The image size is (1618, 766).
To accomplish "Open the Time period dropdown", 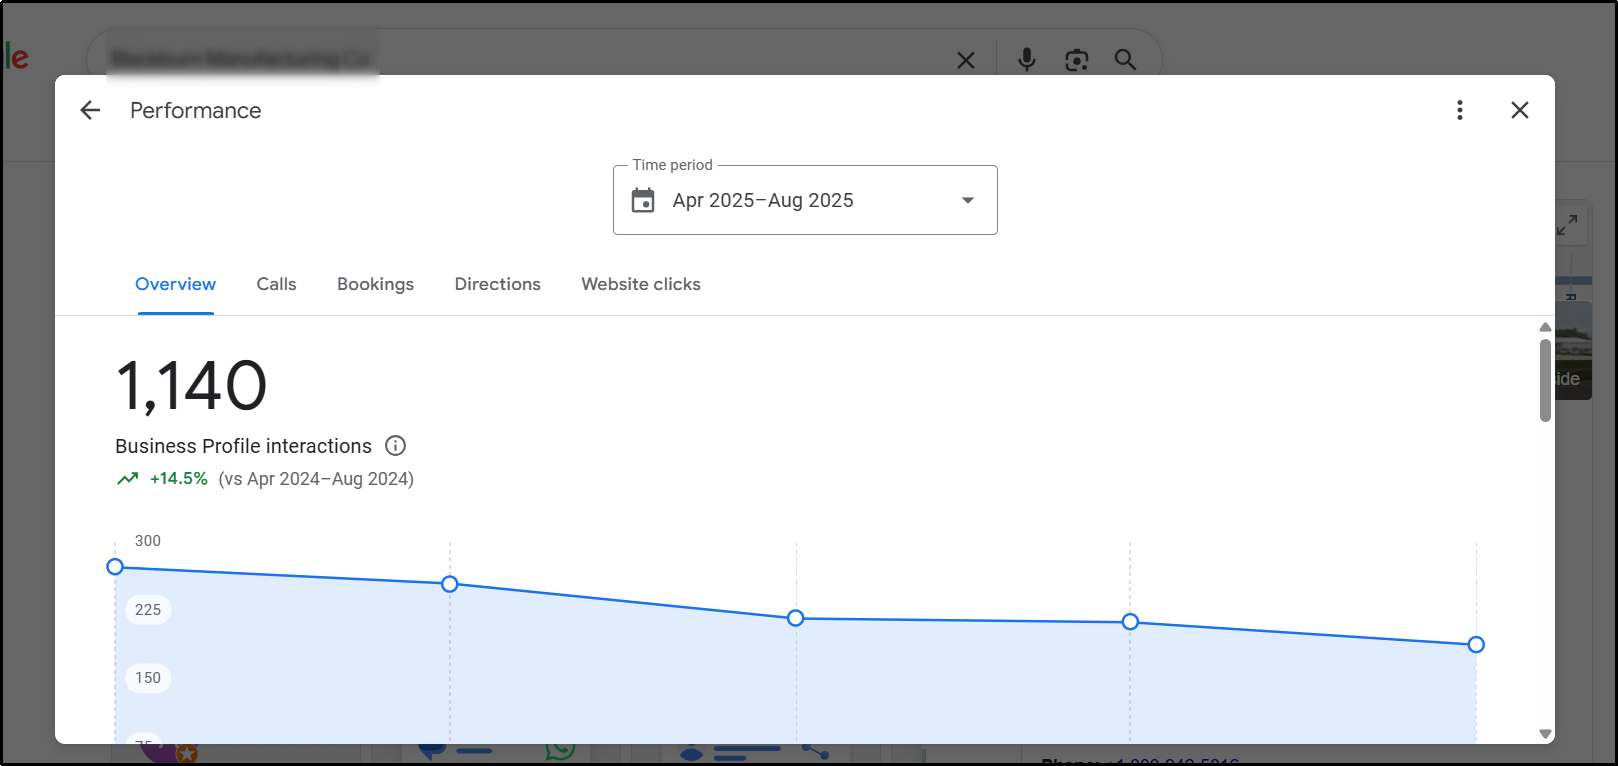I will pos(805,200).
